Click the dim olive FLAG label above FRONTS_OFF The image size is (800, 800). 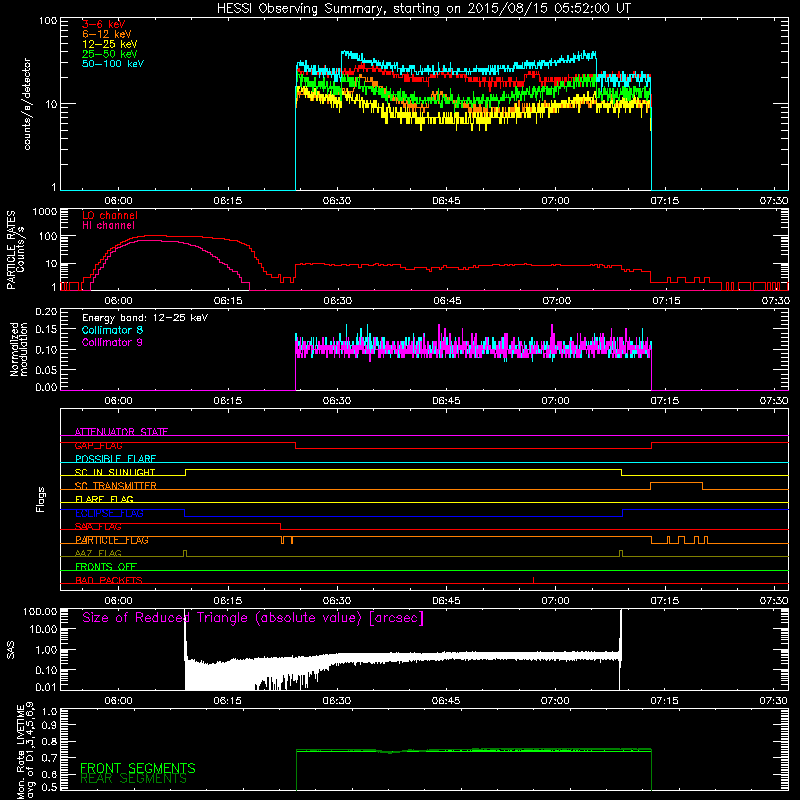tap(98, 553)
